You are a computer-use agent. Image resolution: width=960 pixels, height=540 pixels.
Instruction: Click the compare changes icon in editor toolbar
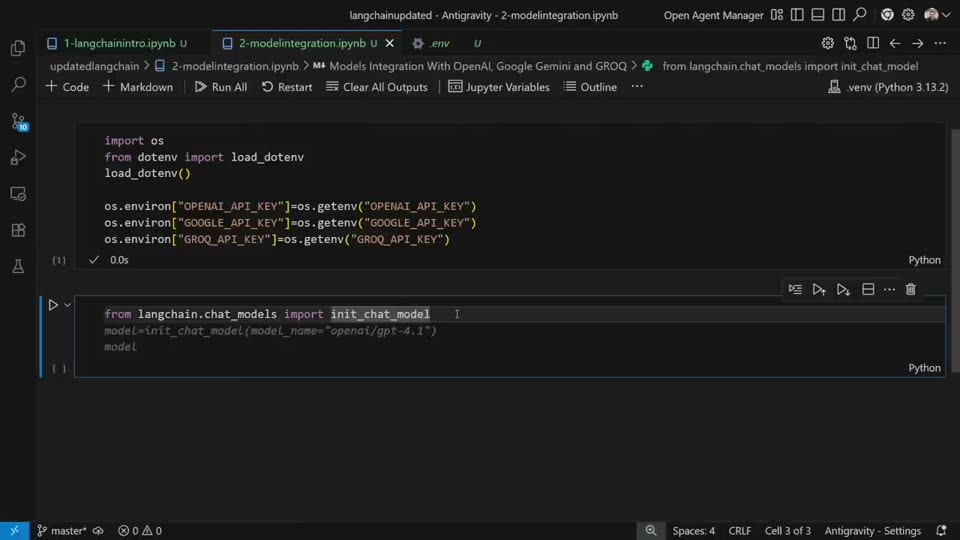(850, 43)
